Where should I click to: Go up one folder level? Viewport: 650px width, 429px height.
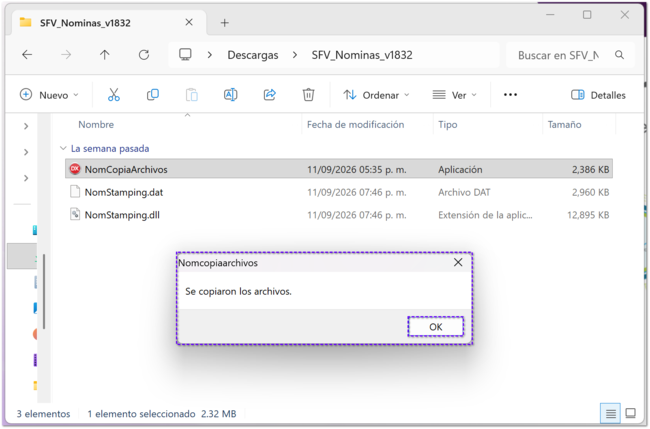point(104,55)
